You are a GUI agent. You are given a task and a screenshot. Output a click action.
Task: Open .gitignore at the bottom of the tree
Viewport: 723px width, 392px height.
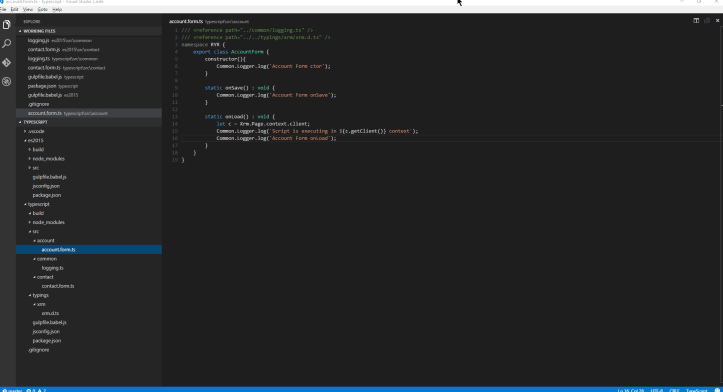89,350
